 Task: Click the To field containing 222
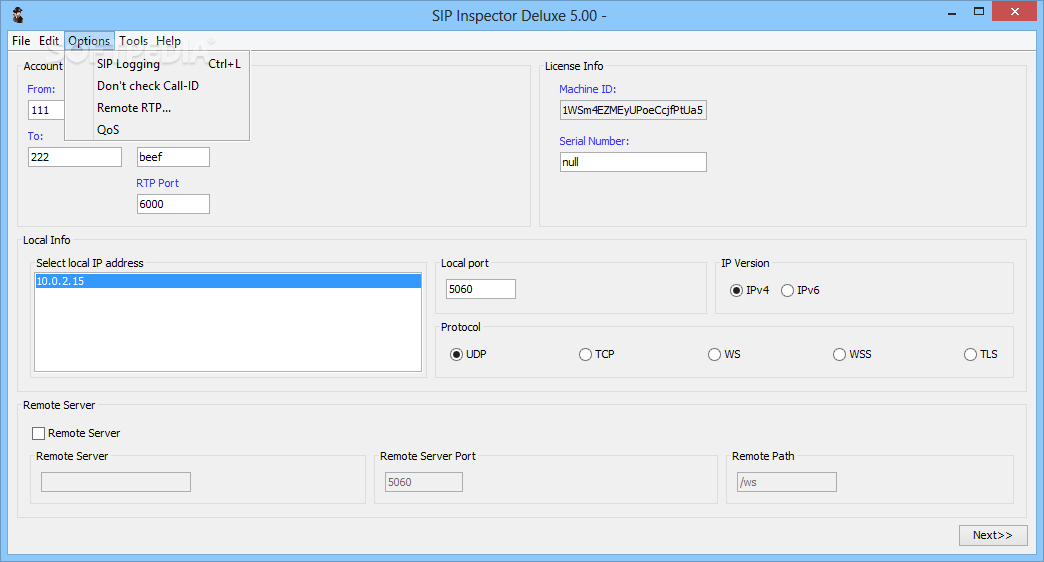tap(75, 157)
